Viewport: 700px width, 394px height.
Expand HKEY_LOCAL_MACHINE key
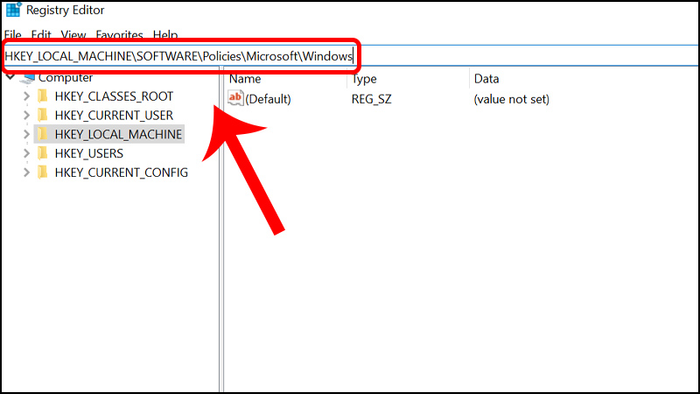pos(26,134)
